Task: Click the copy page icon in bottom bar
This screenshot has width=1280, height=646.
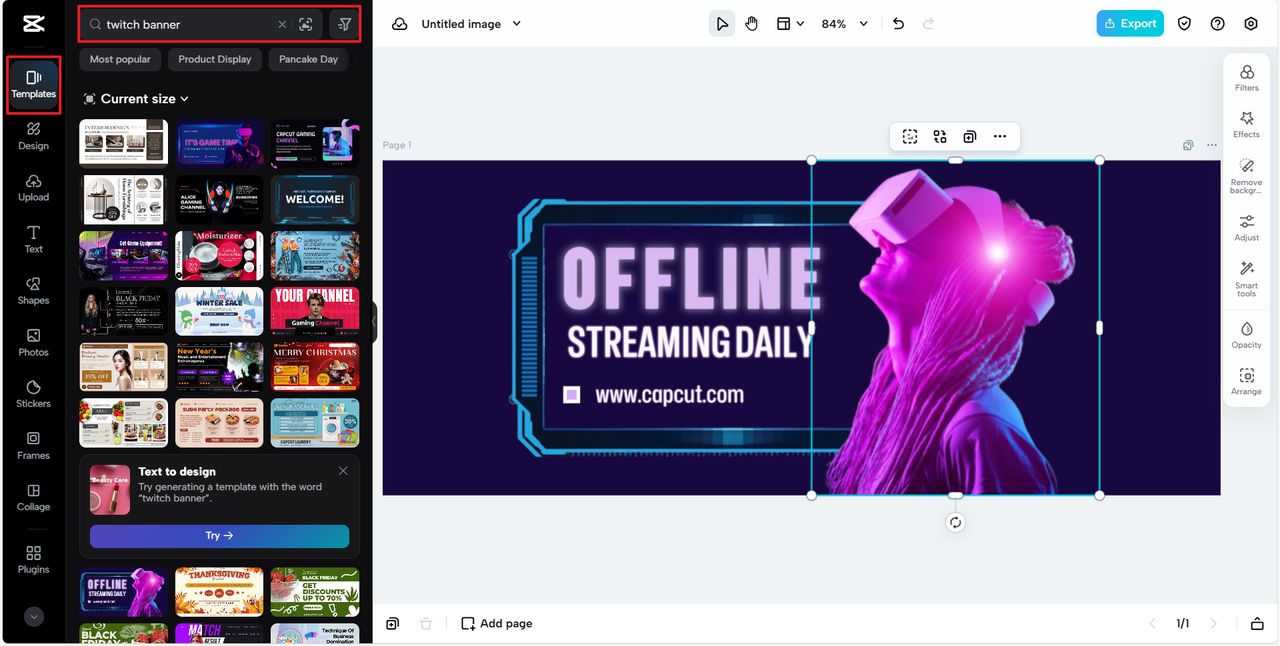Action: coord(392,623)
